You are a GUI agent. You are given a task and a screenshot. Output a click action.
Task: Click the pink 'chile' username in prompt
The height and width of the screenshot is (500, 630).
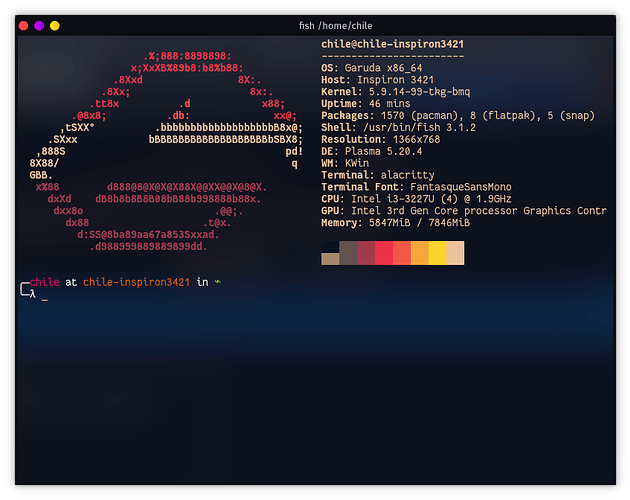coord(44,282)
